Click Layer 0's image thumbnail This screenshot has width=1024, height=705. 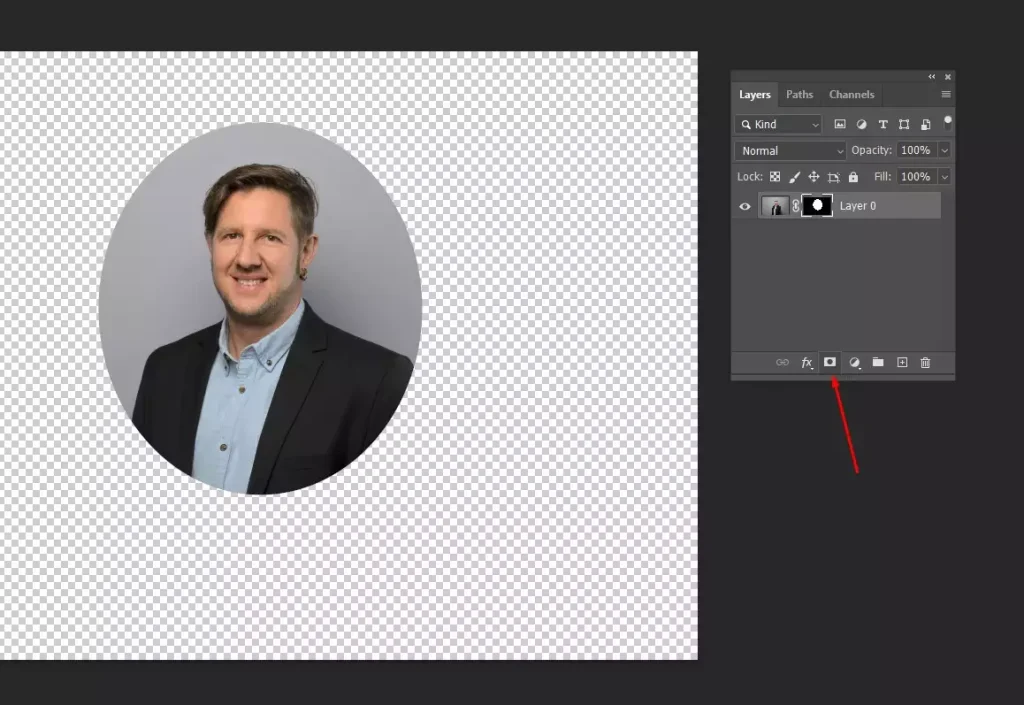tap(776, 206)
